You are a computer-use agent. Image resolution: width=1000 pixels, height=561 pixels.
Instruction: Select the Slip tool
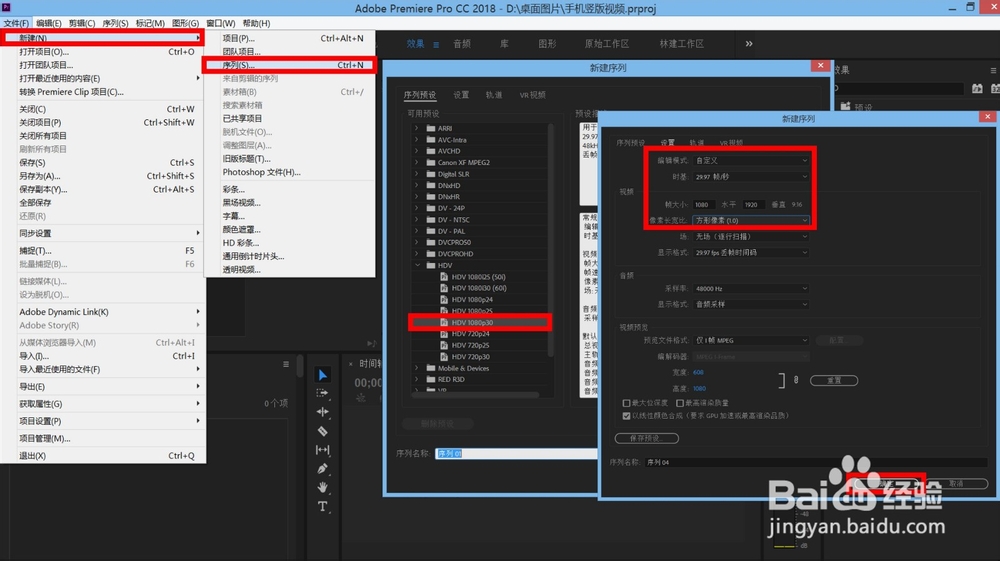[323, 450]
